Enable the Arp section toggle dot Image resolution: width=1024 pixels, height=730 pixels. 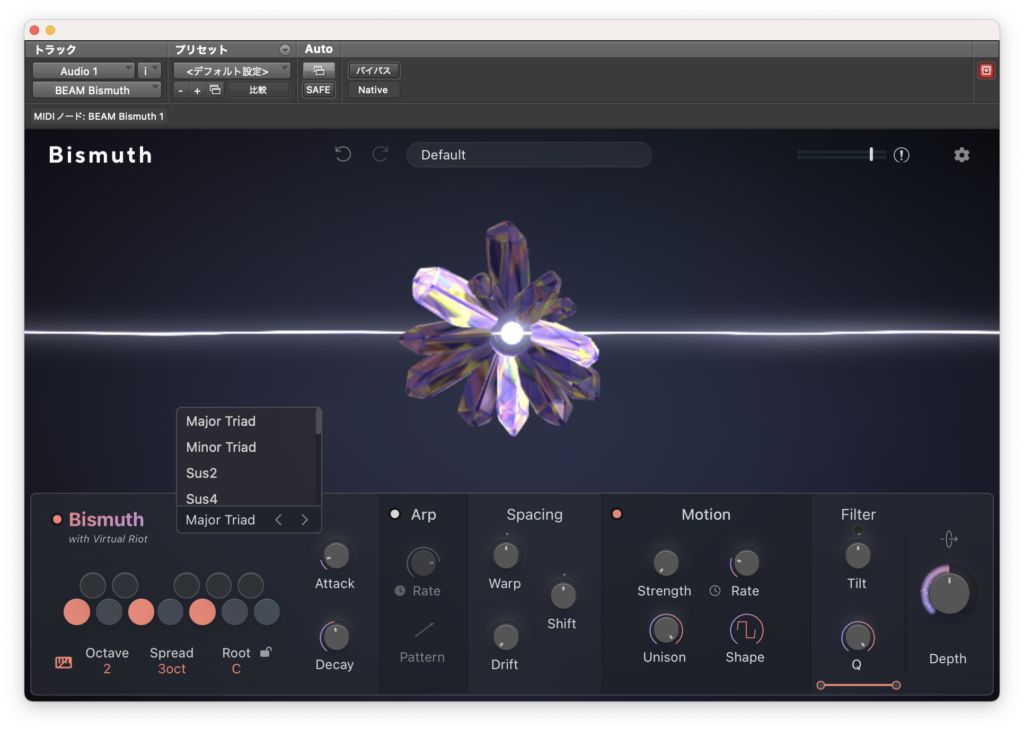tap(394, 514)
